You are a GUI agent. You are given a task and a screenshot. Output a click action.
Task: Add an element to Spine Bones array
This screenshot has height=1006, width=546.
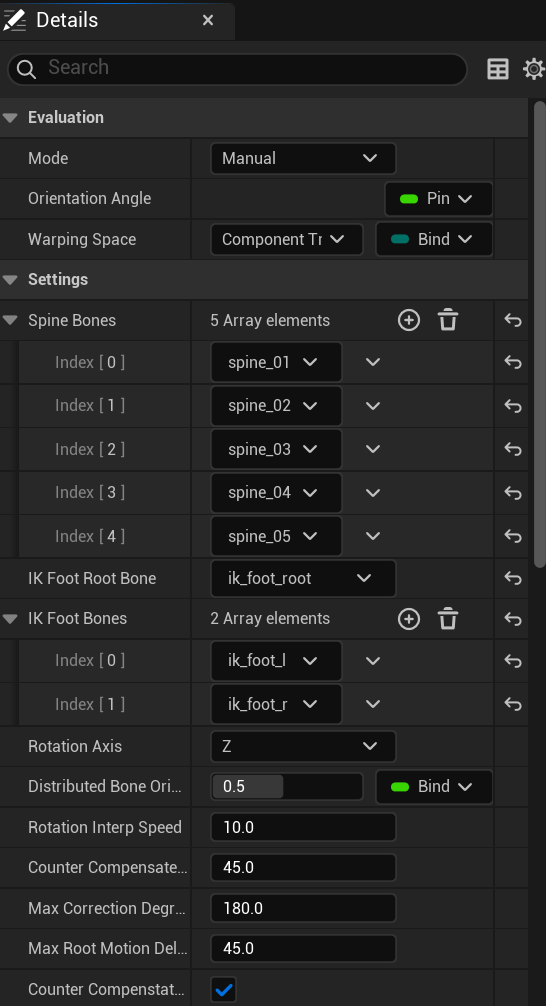click(409, 320)
